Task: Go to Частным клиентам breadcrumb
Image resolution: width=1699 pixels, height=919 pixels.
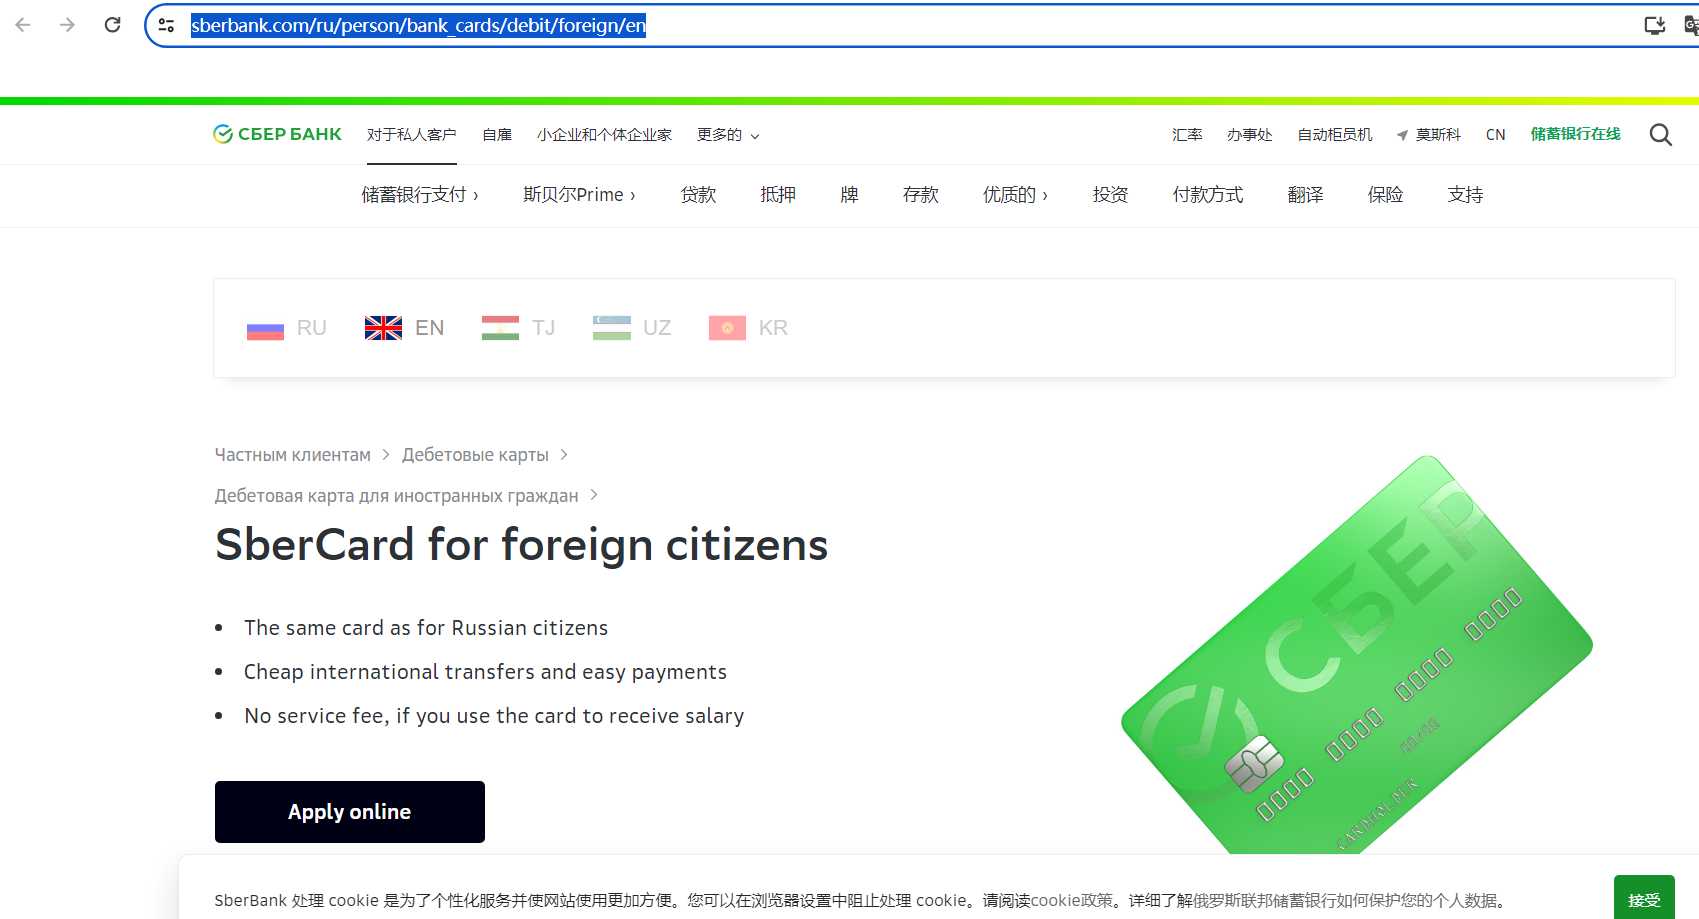Action: click(x=293, y=455)
